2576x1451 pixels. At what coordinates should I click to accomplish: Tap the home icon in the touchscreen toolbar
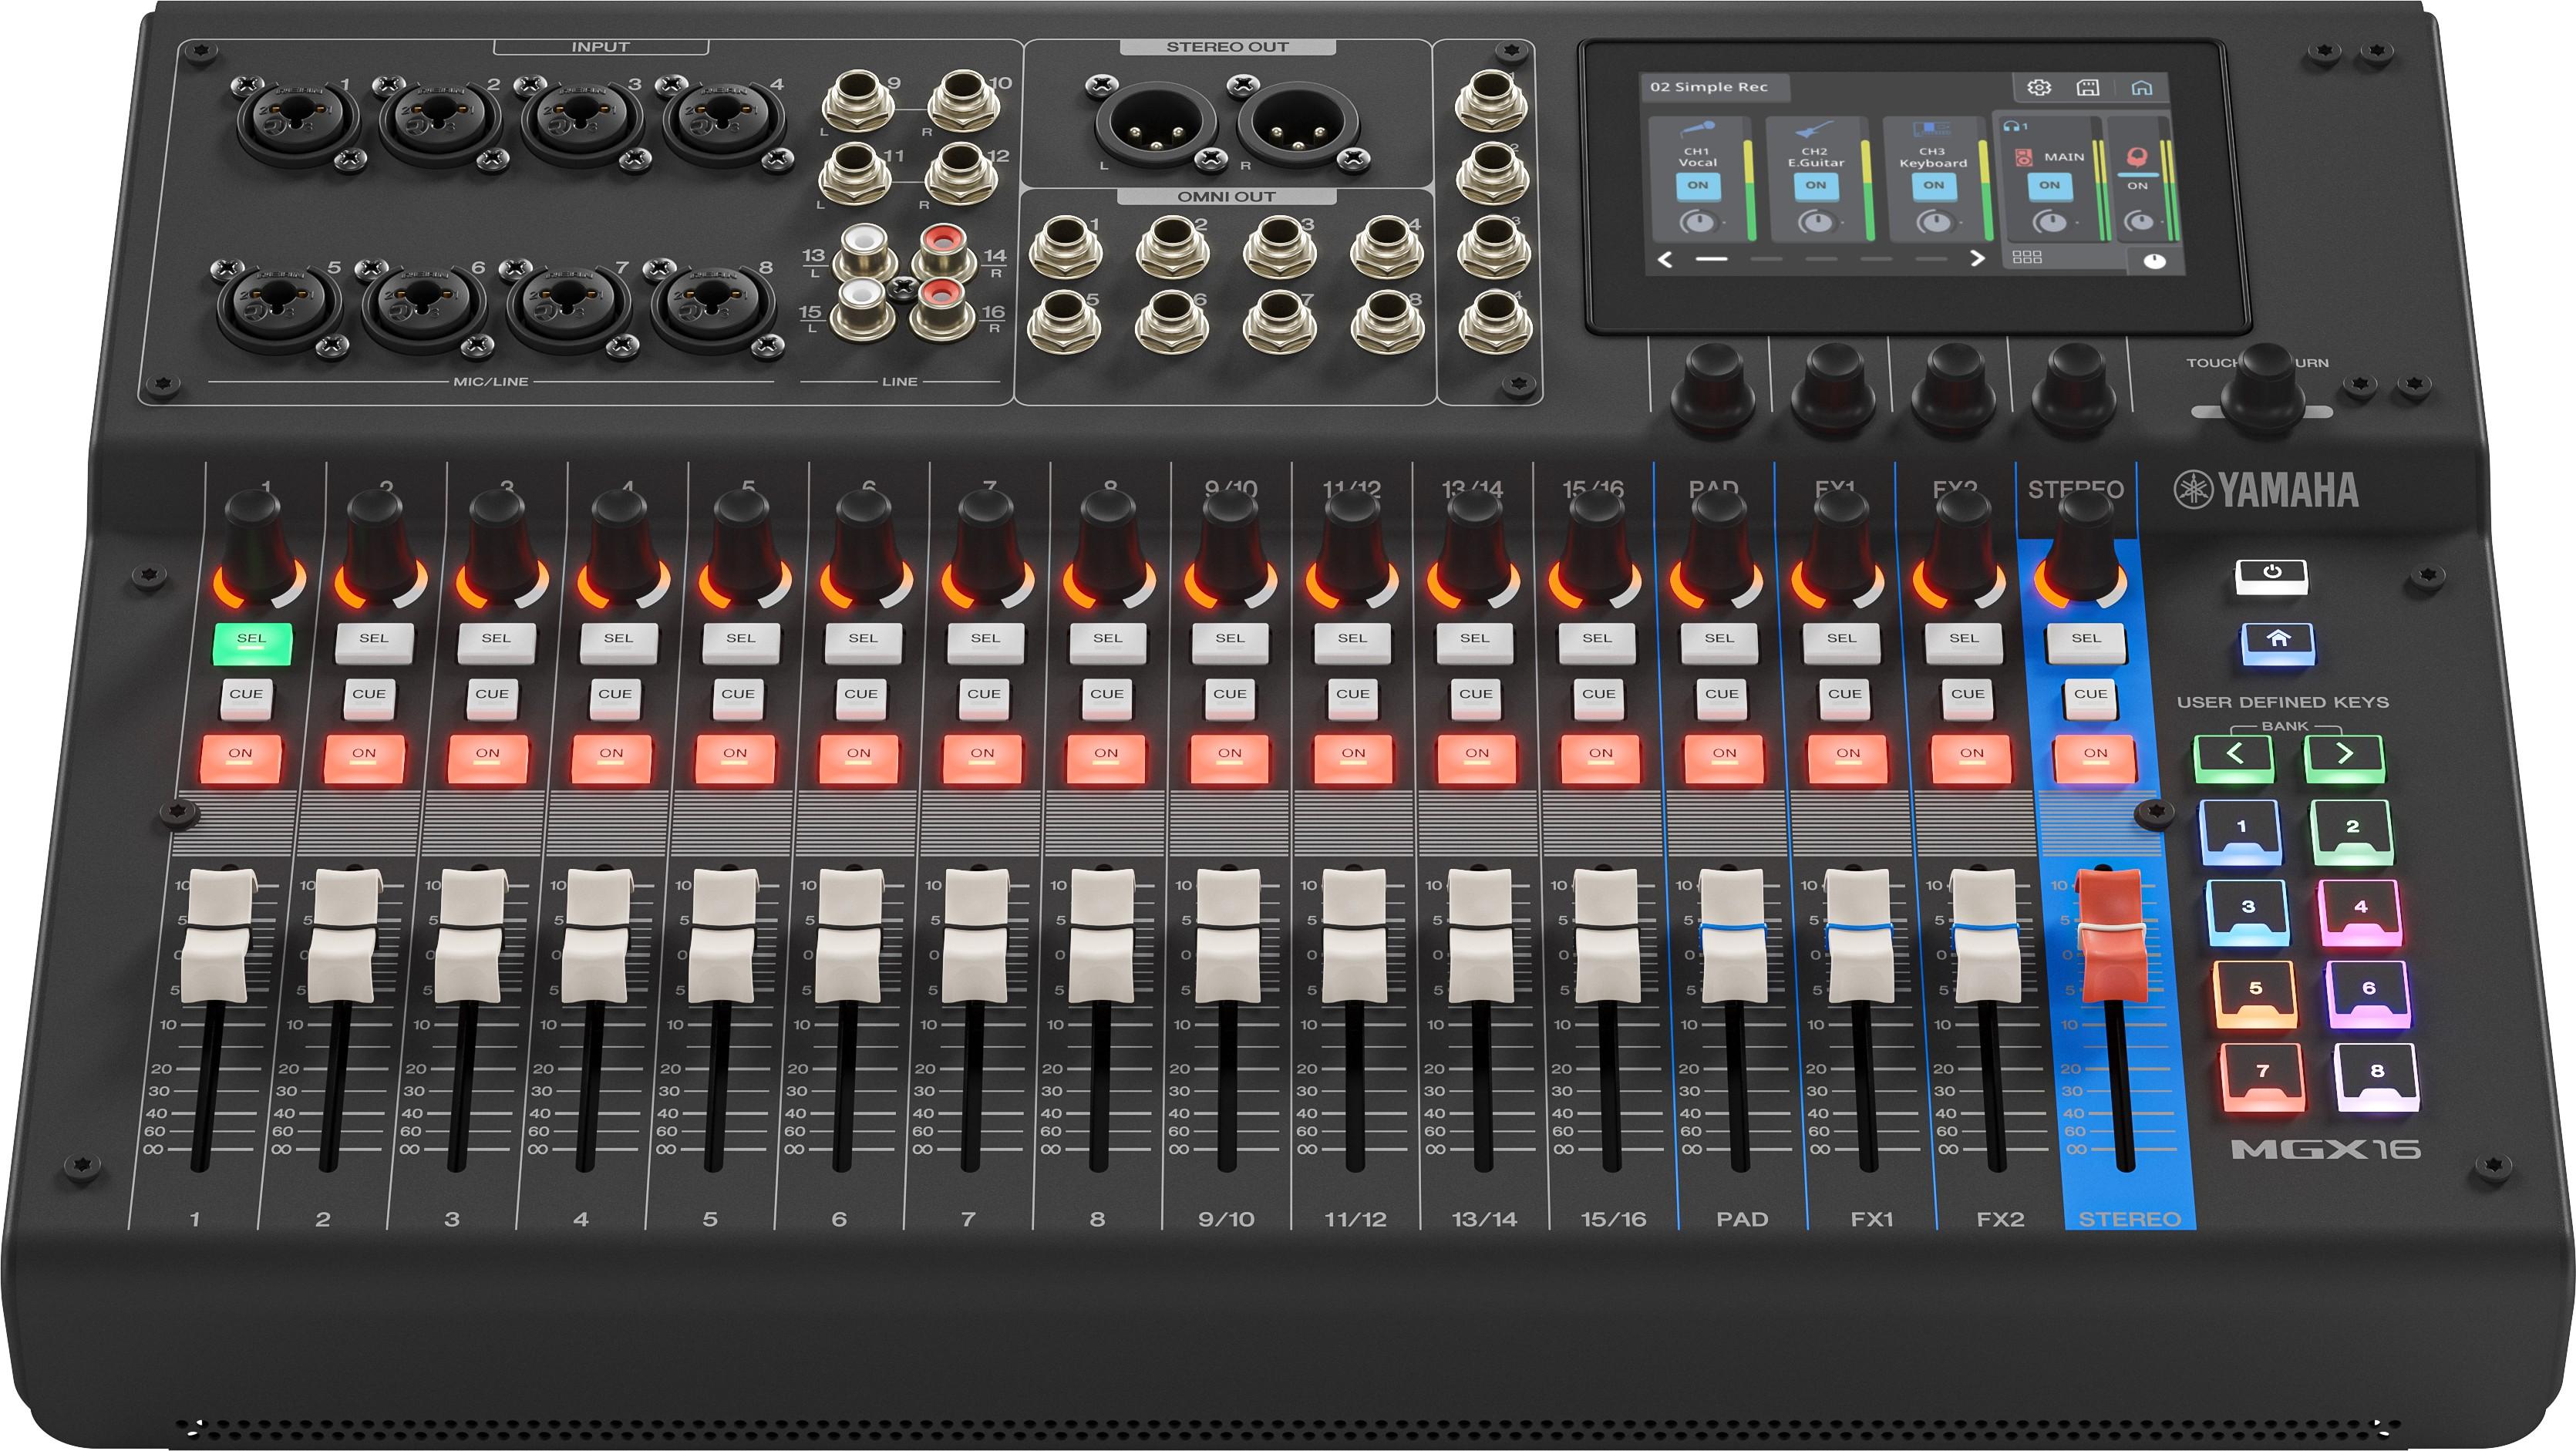click(2142, 89)
